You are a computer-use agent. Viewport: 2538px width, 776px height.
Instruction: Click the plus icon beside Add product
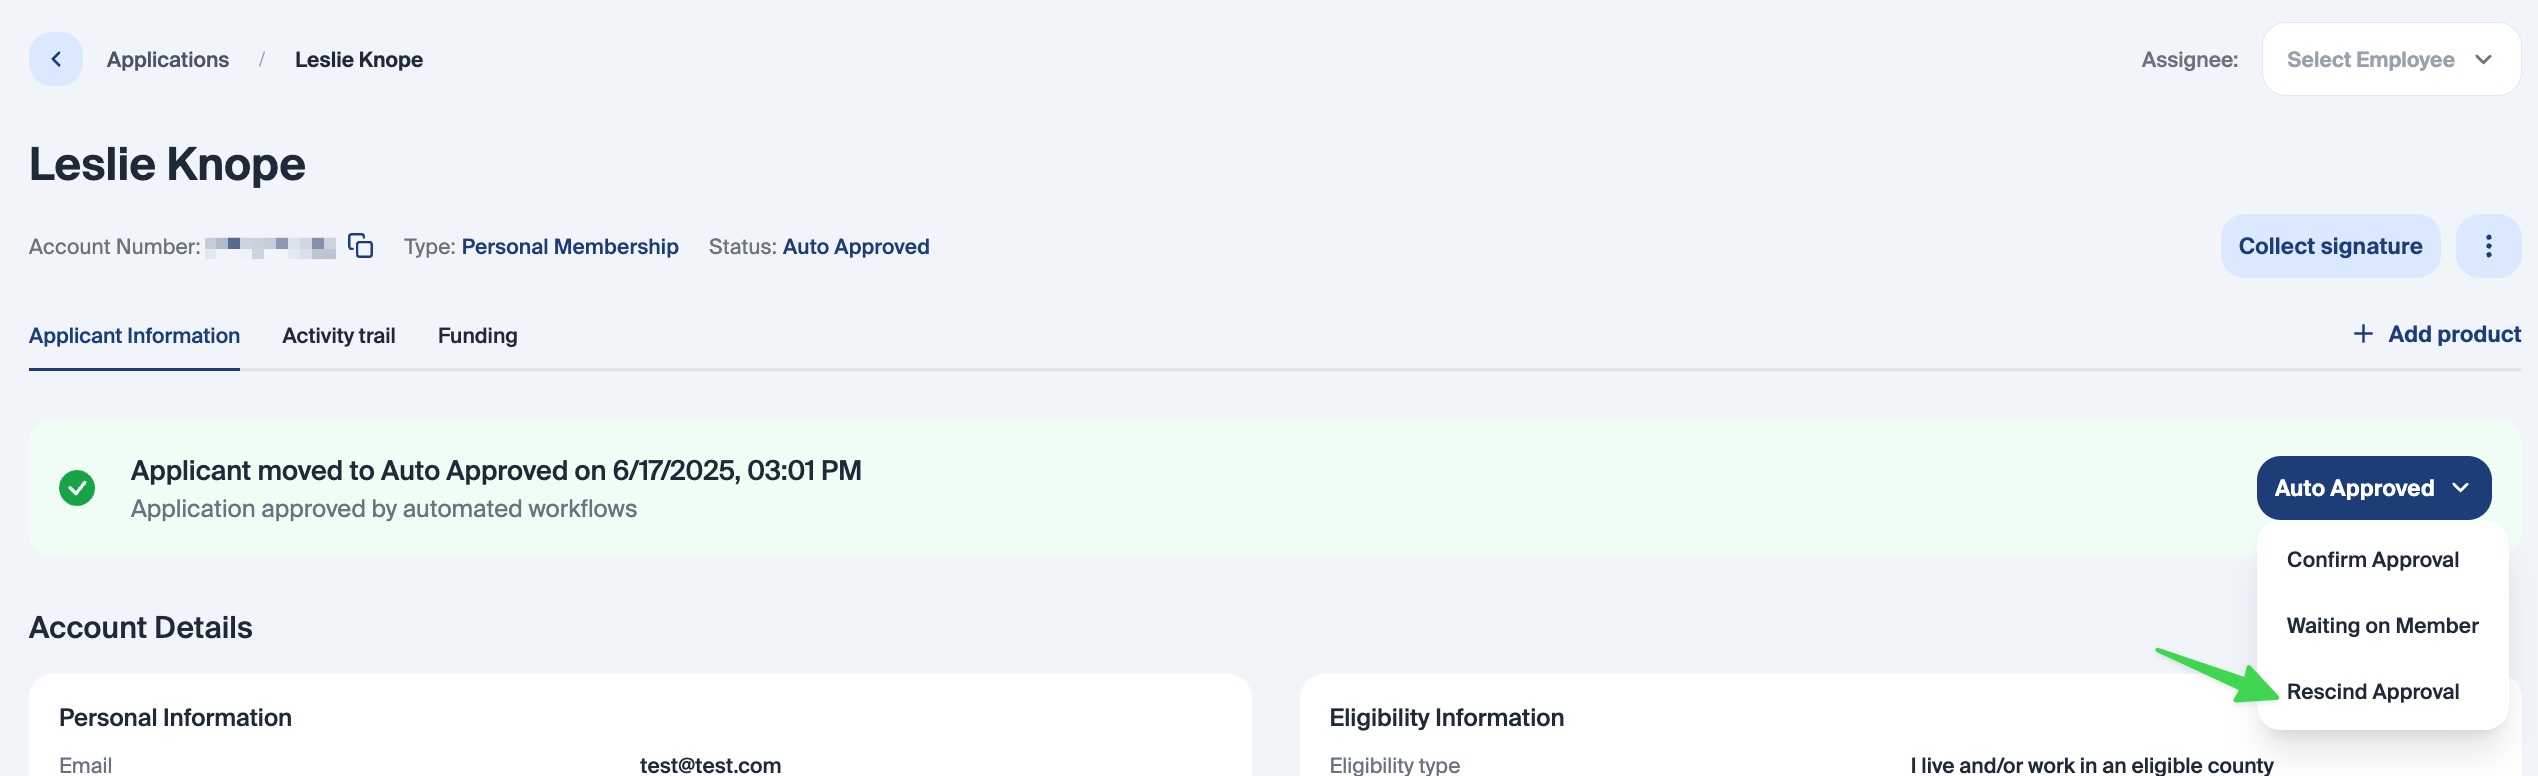(x=2363, y=334)
